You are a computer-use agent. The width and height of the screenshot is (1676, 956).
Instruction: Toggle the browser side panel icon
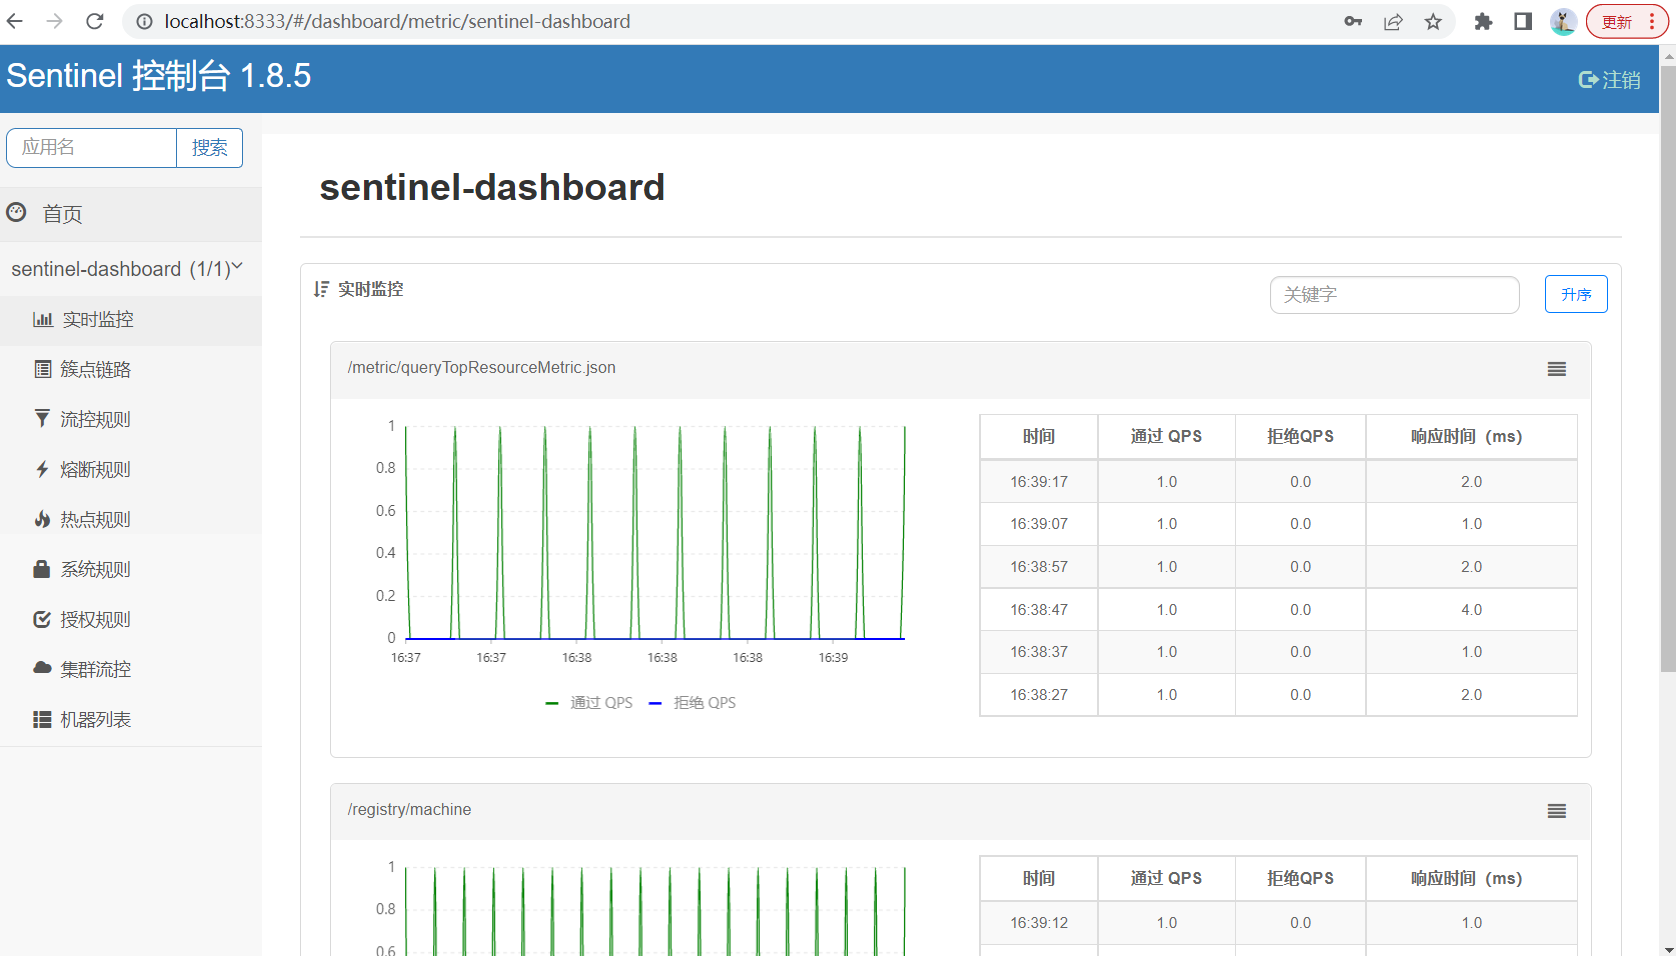coord(1523,21)
